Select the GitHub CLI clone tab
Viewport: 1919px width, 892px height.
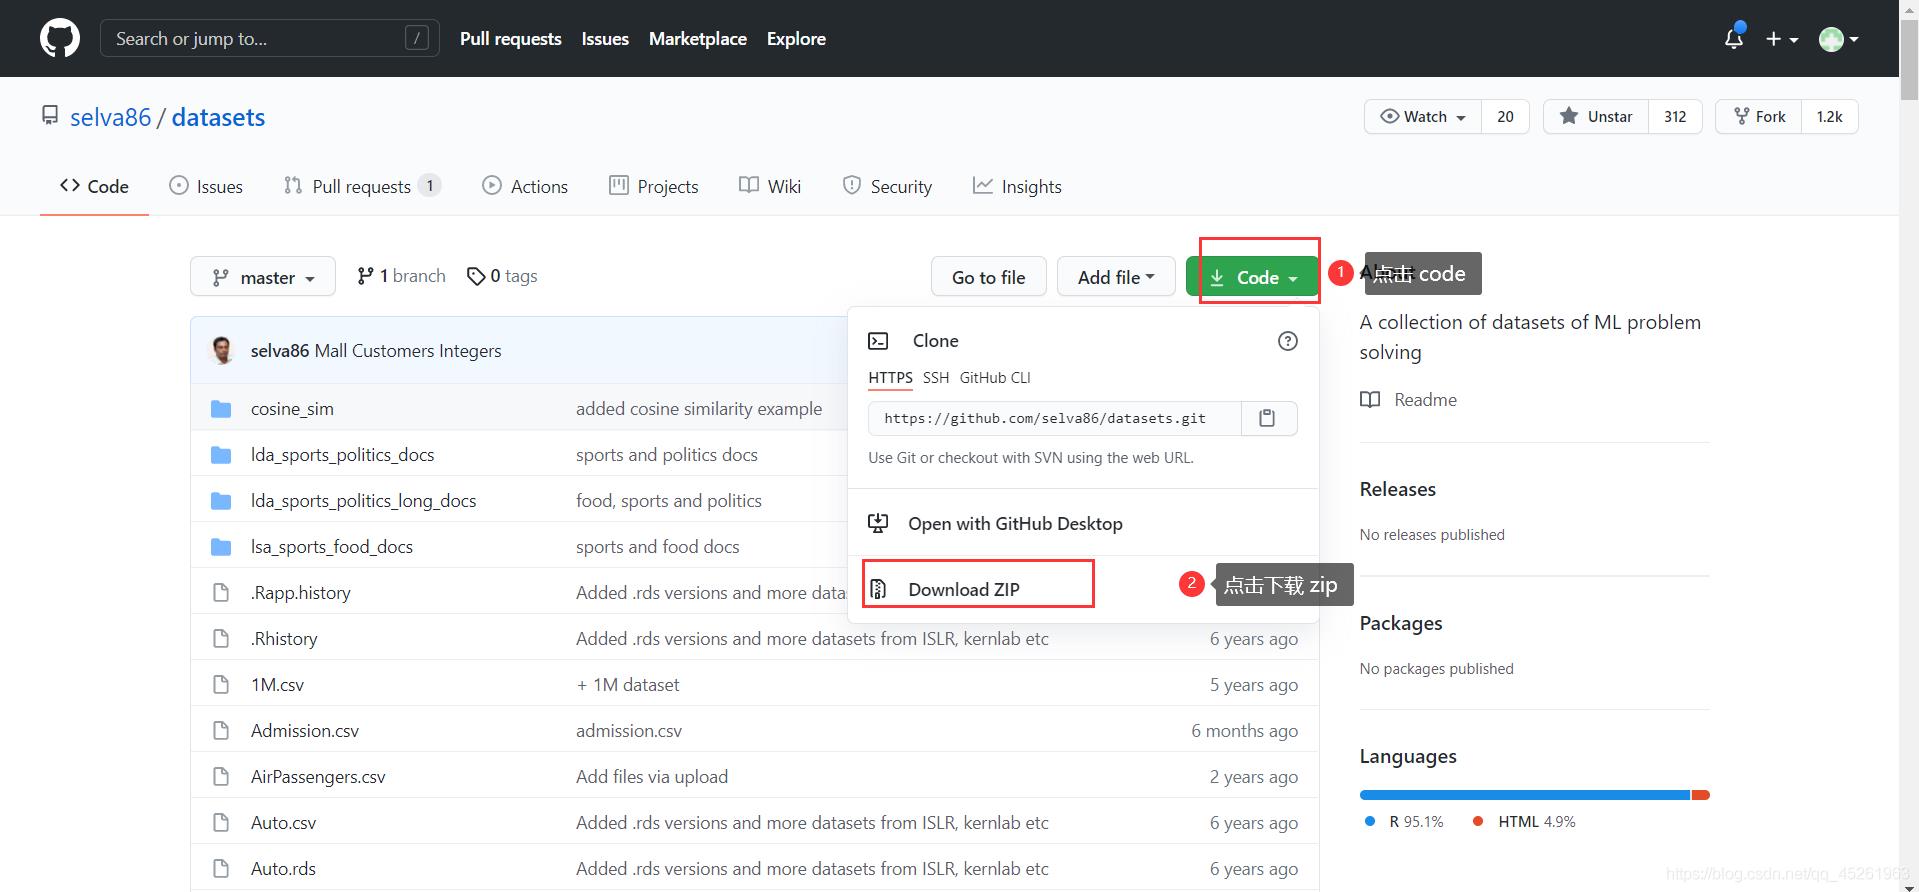pyautogui.click(x=995, y=378)
